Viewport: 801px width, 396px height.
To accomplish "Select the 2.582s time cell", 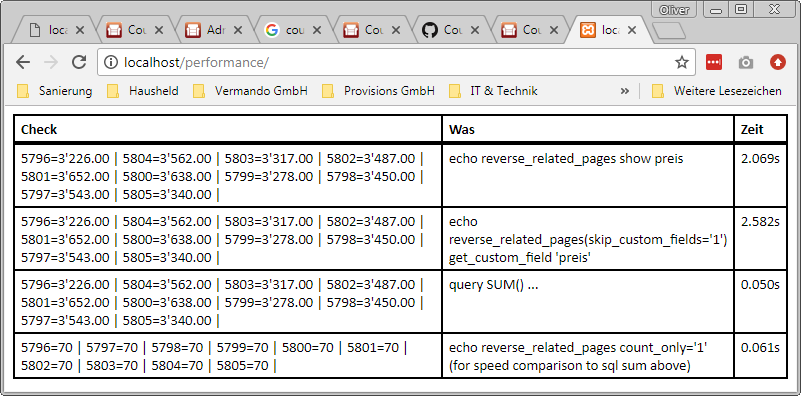I will tap(761, 239).
